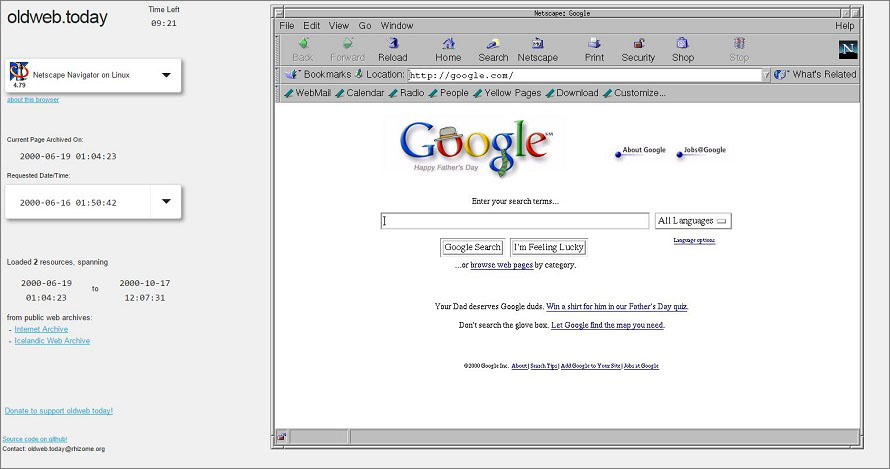Click the footer Search Tips link
Viewport: 890px width, 469px height.
click(x=544, y=366)
